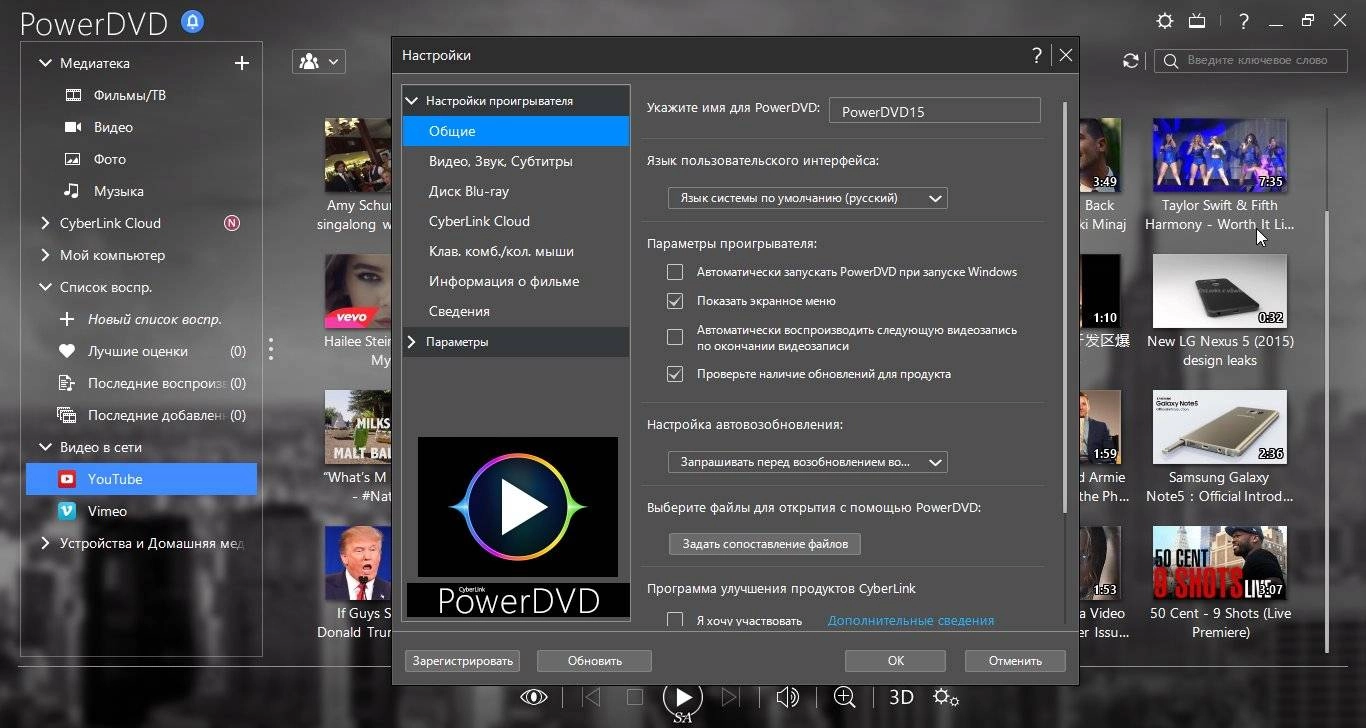Click the help question mark in Настройки dialog
The height and width of the screenshot is (728, 1366).
pyautogui.click(x=1037, y=55)
